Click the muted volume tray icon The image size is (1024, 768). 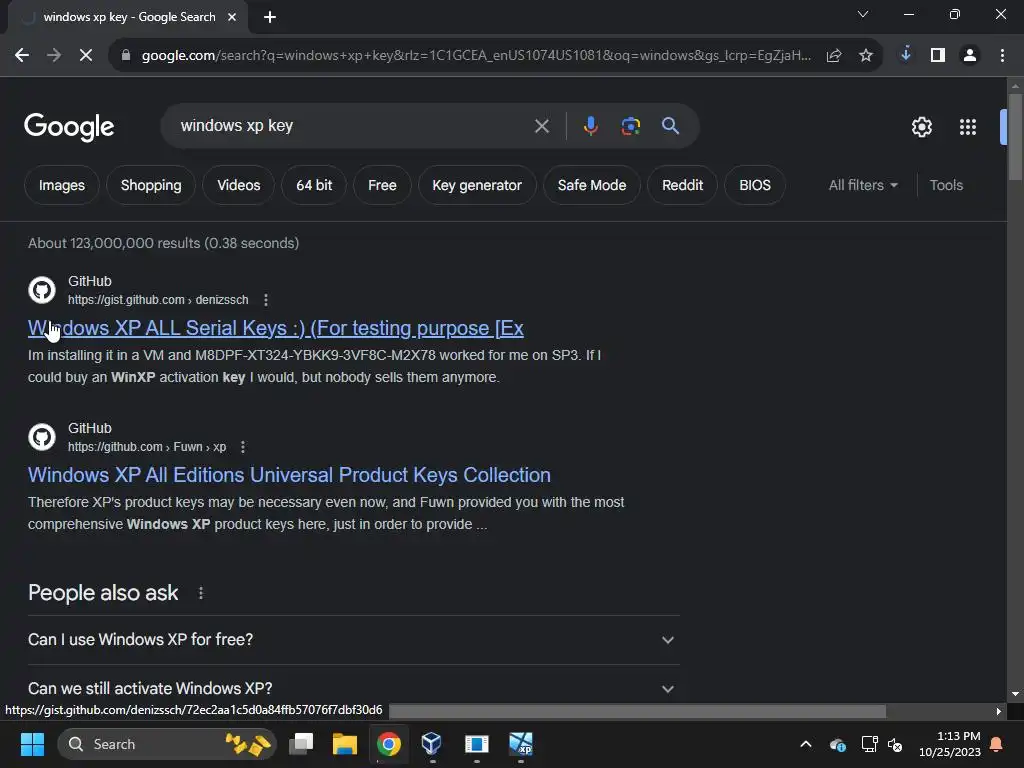click(x=895, y=744)
